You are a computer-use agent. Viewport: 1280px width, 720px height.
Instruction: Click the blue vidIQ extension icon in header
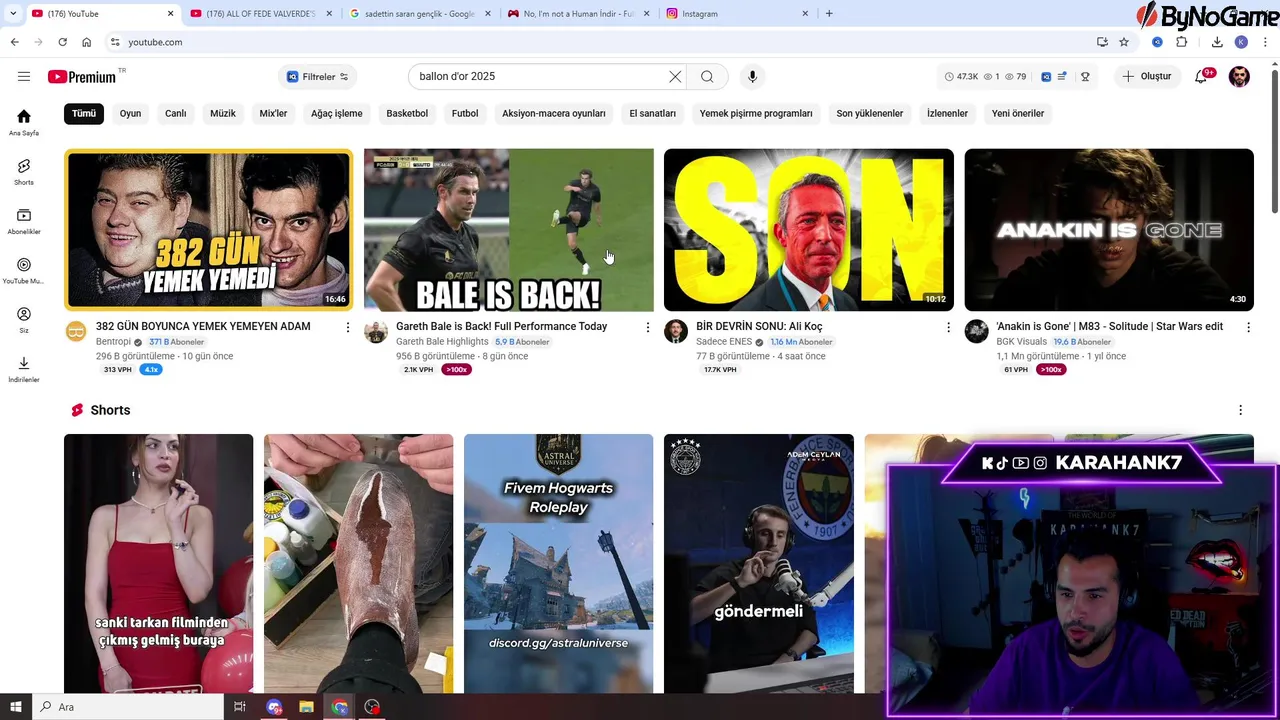(x=1046, y=77)
